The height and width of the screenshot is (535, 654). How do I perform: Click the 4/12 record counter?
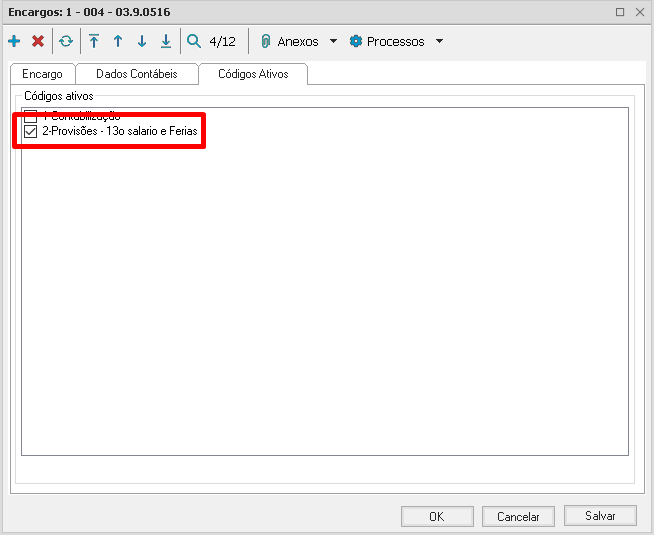(x=222, y=41)
